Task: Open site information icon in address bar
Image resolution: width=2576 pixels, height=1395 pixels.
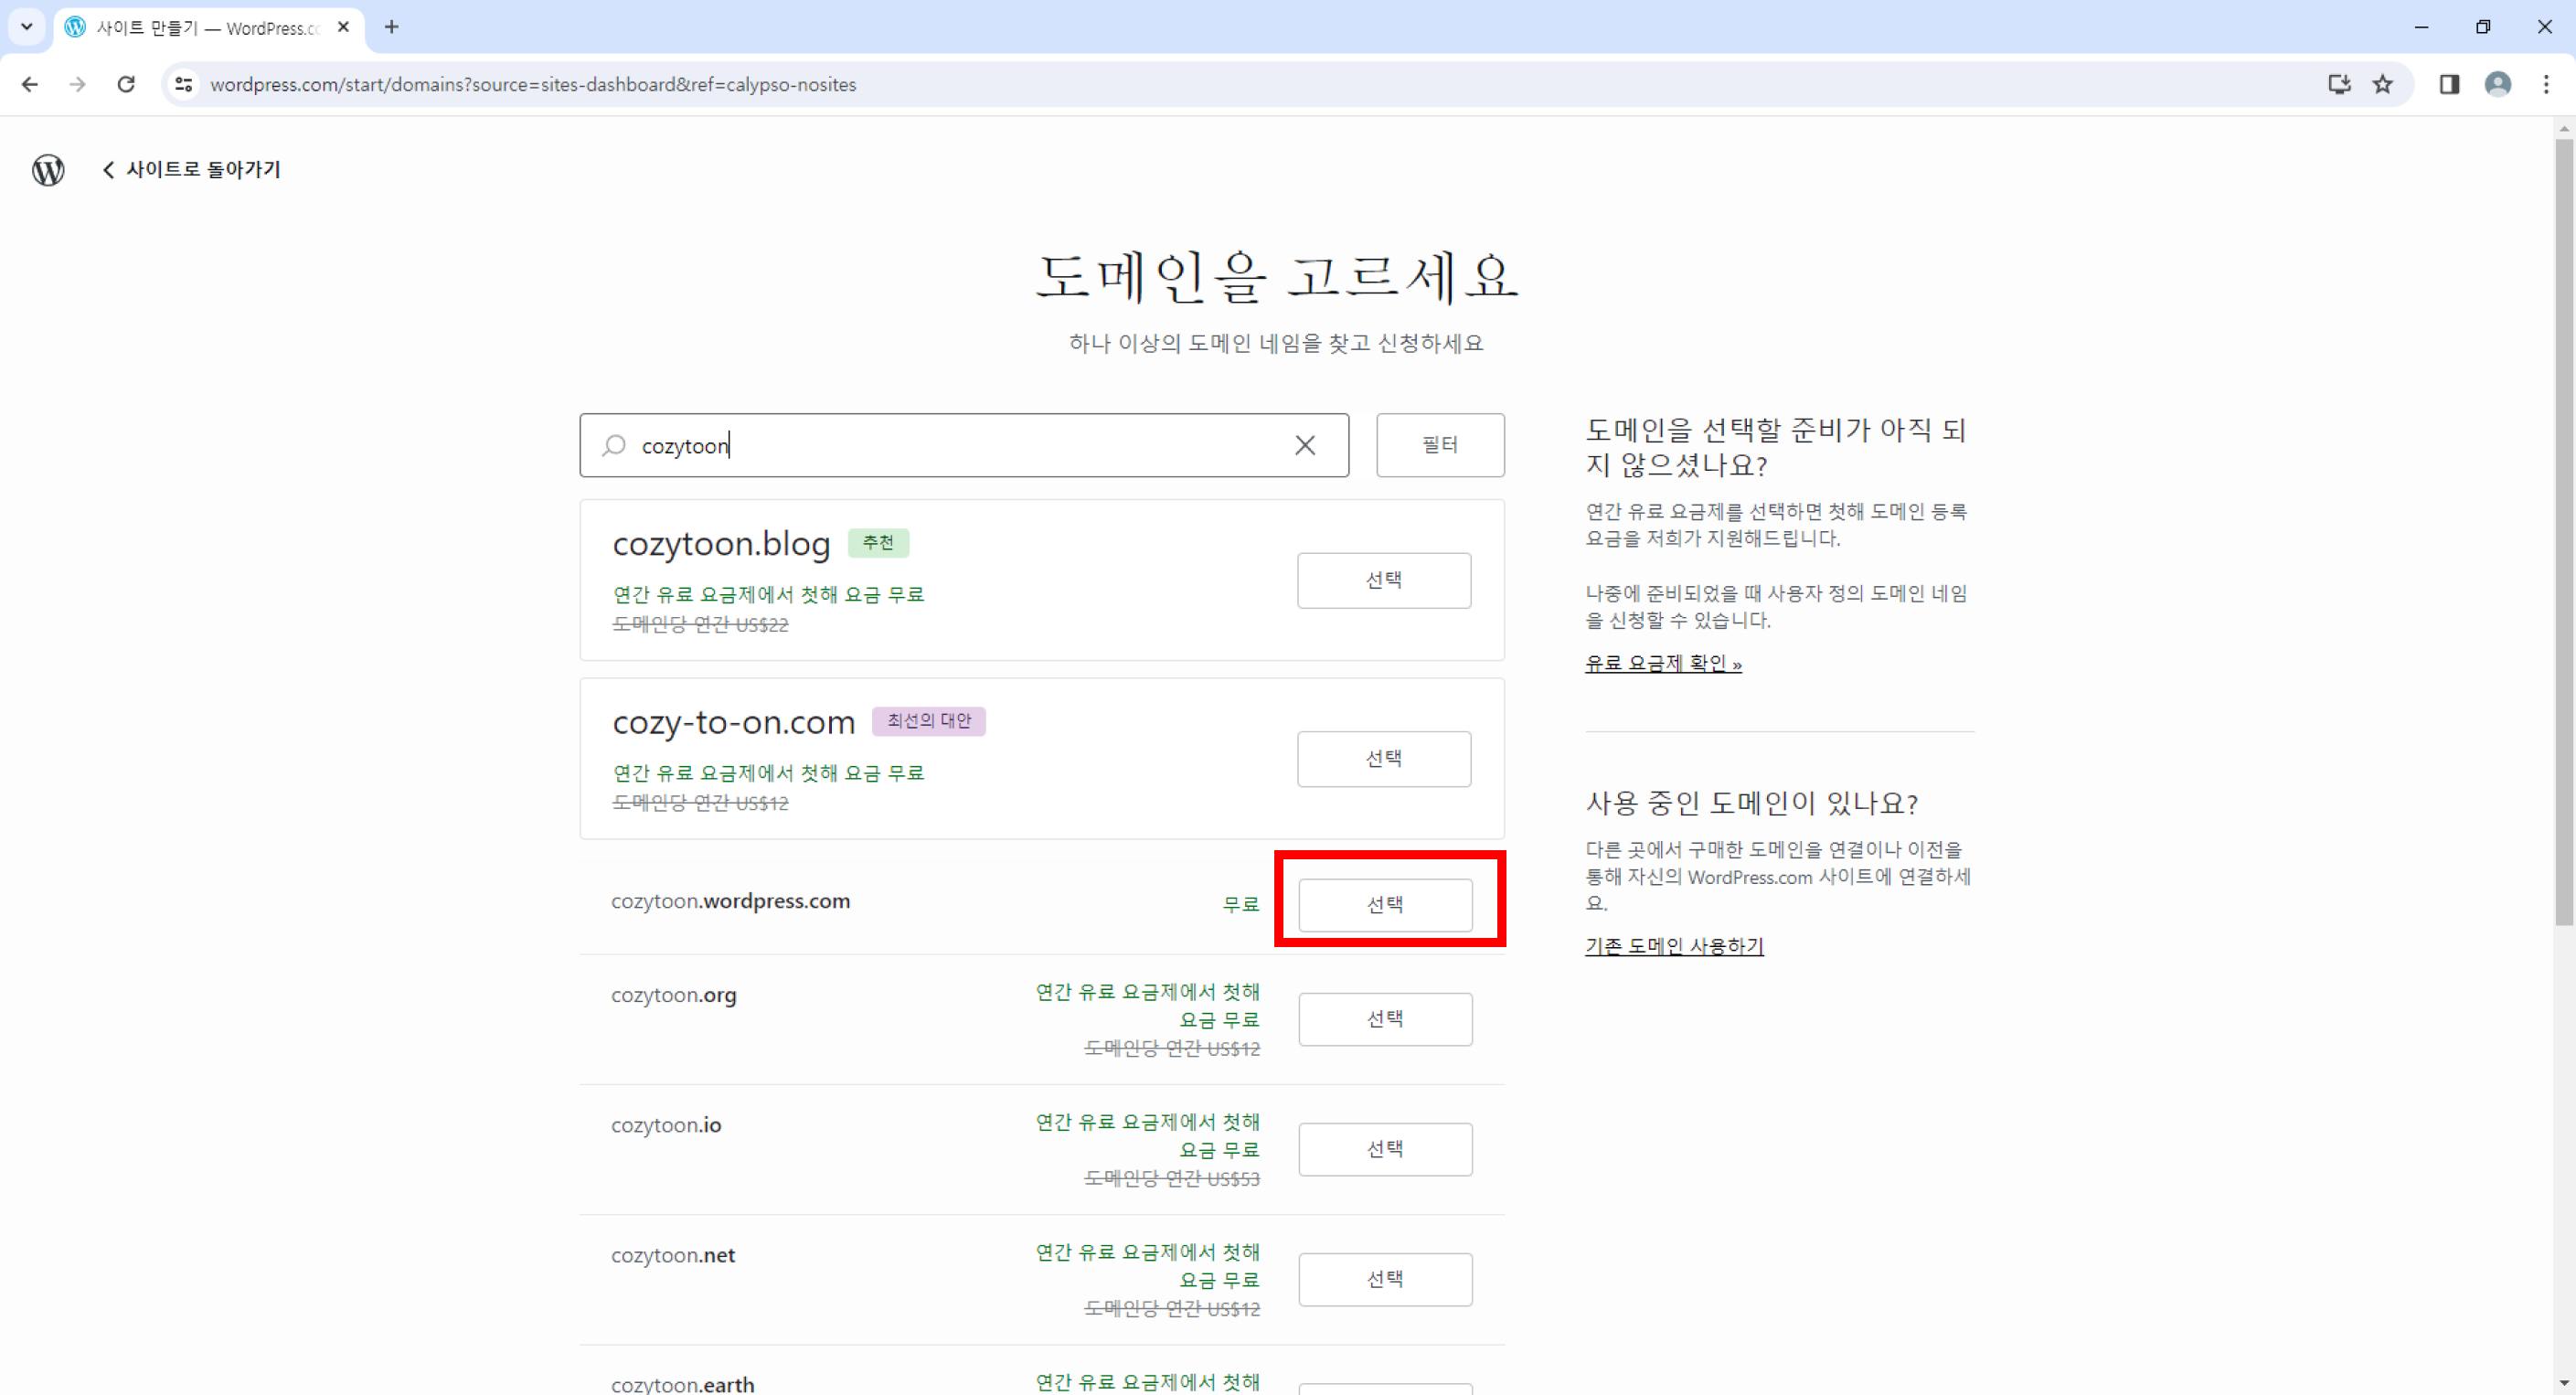Action: 184,84
